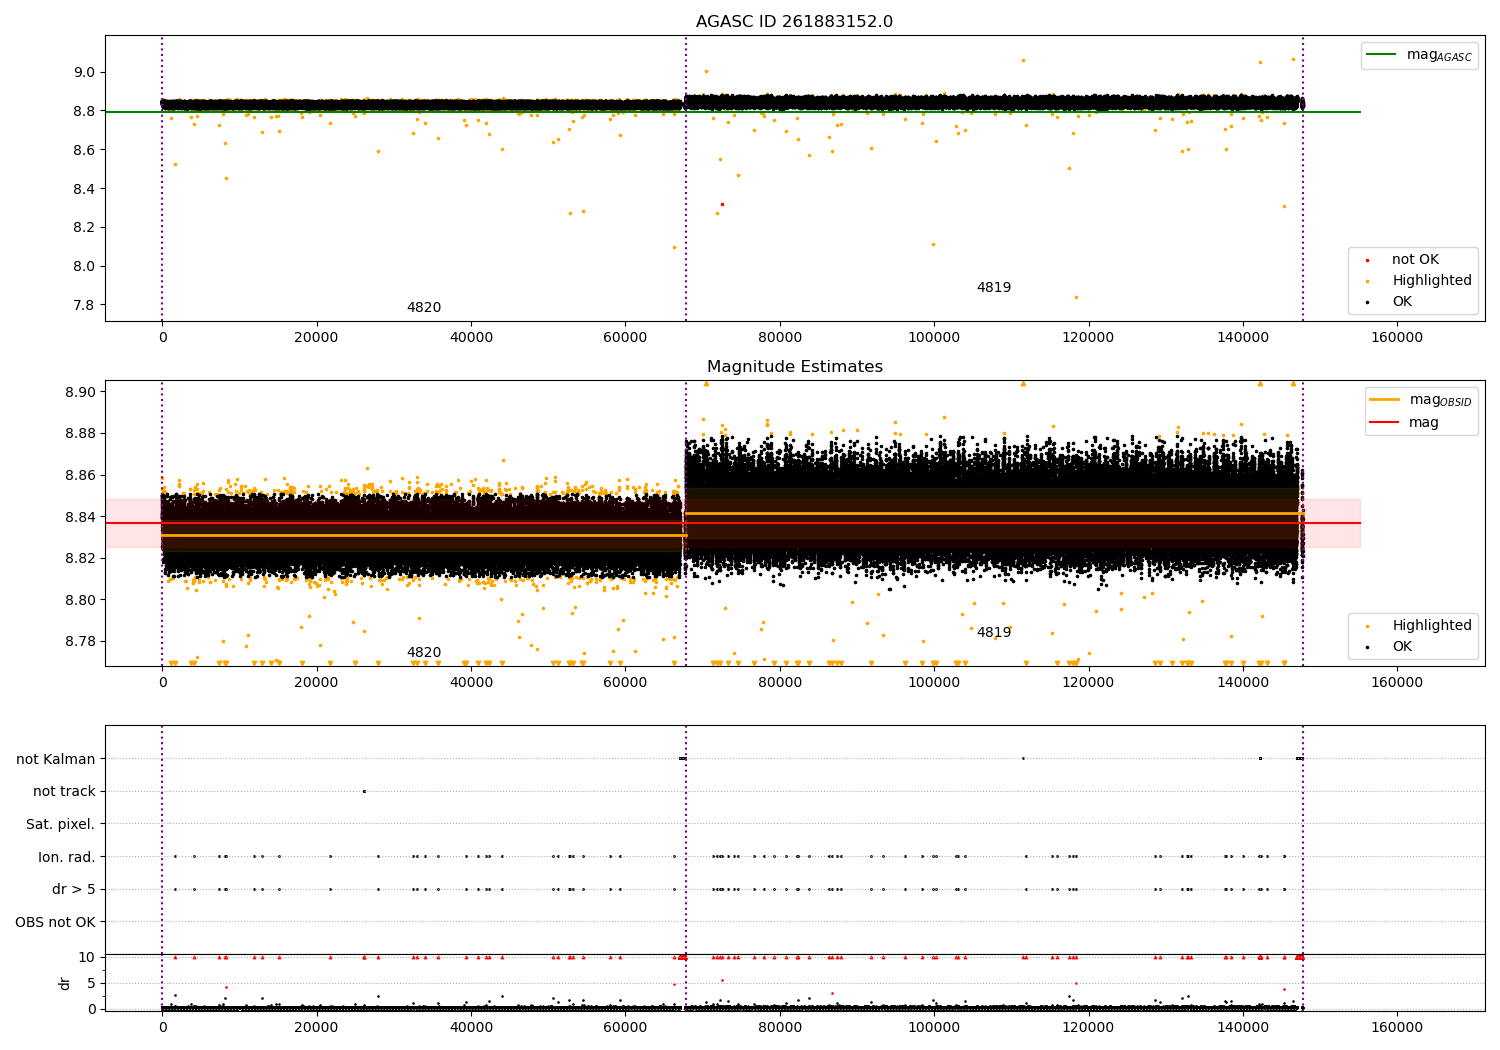Select the "dr > 5" row label
The height and width of the screenshot is (1050, 1500).
coord(73,890)
